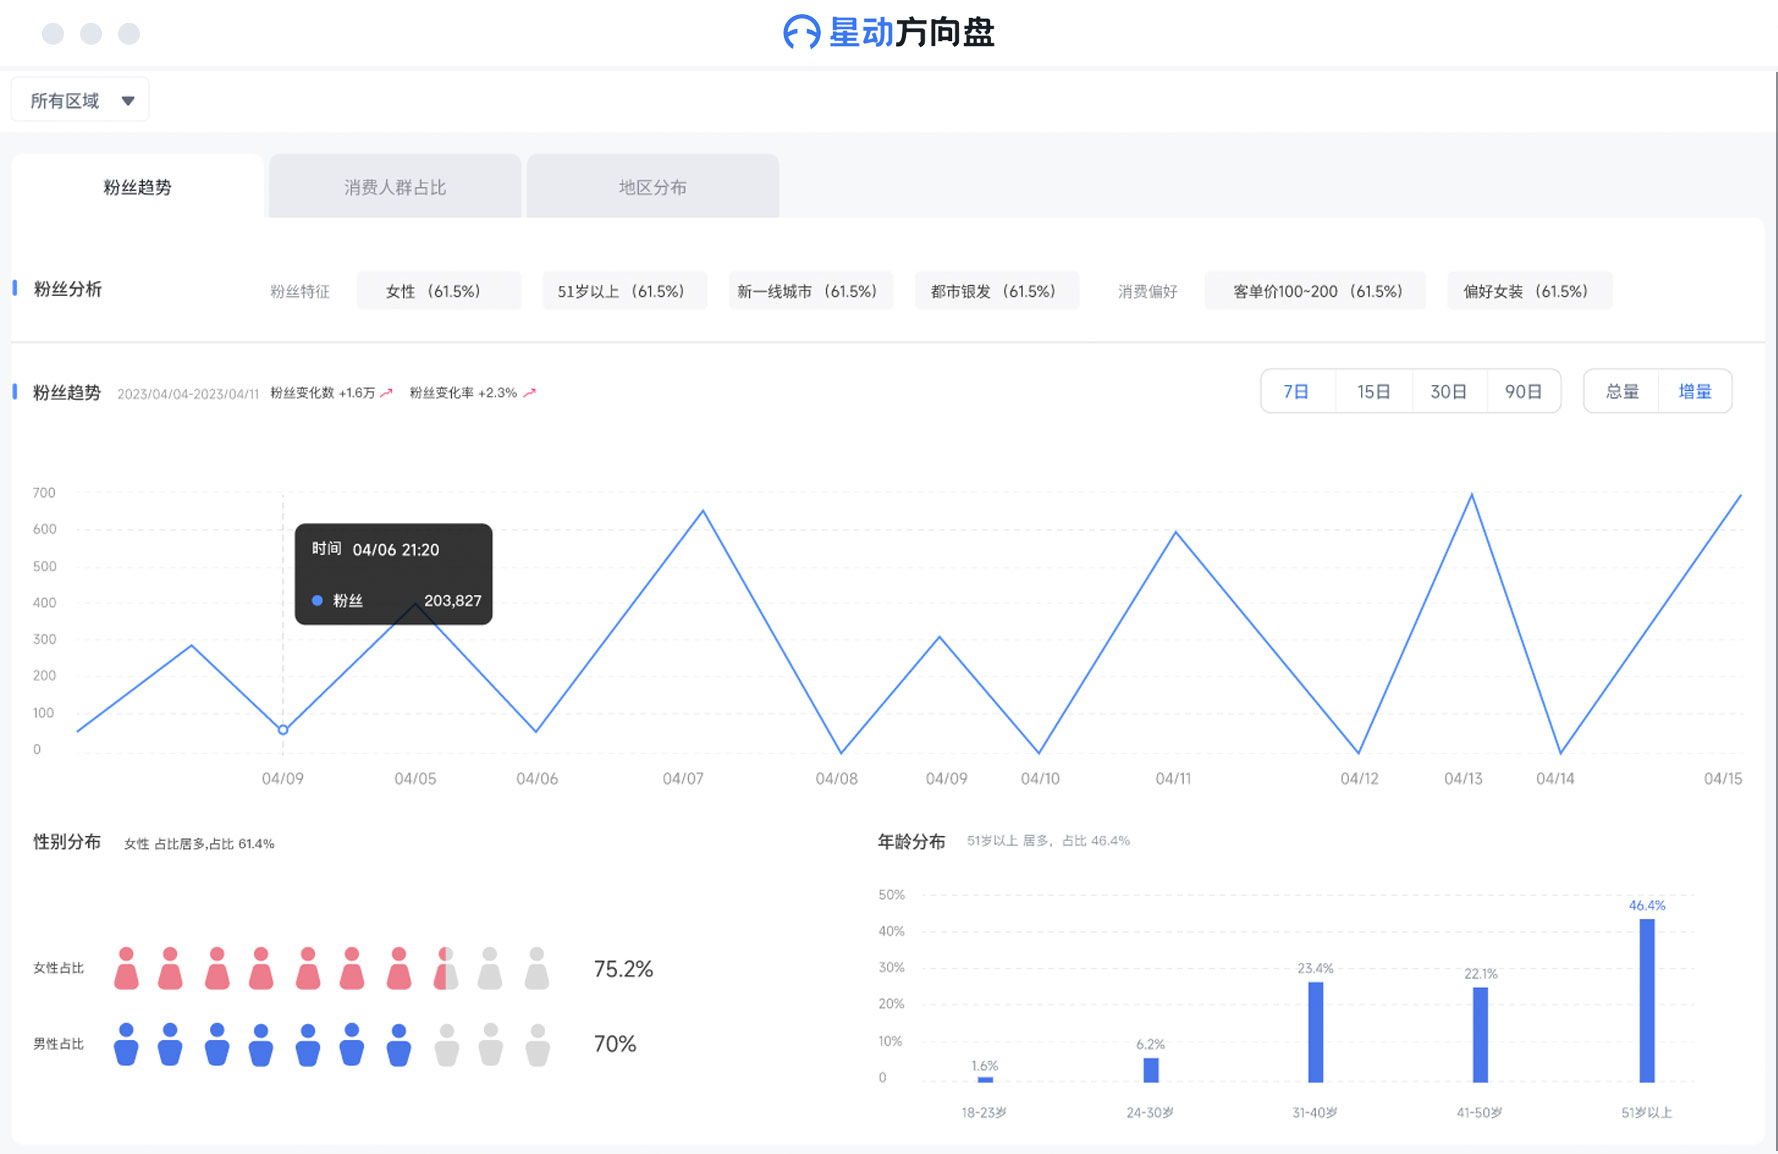Select the 7日 time range

point(1297,392)
